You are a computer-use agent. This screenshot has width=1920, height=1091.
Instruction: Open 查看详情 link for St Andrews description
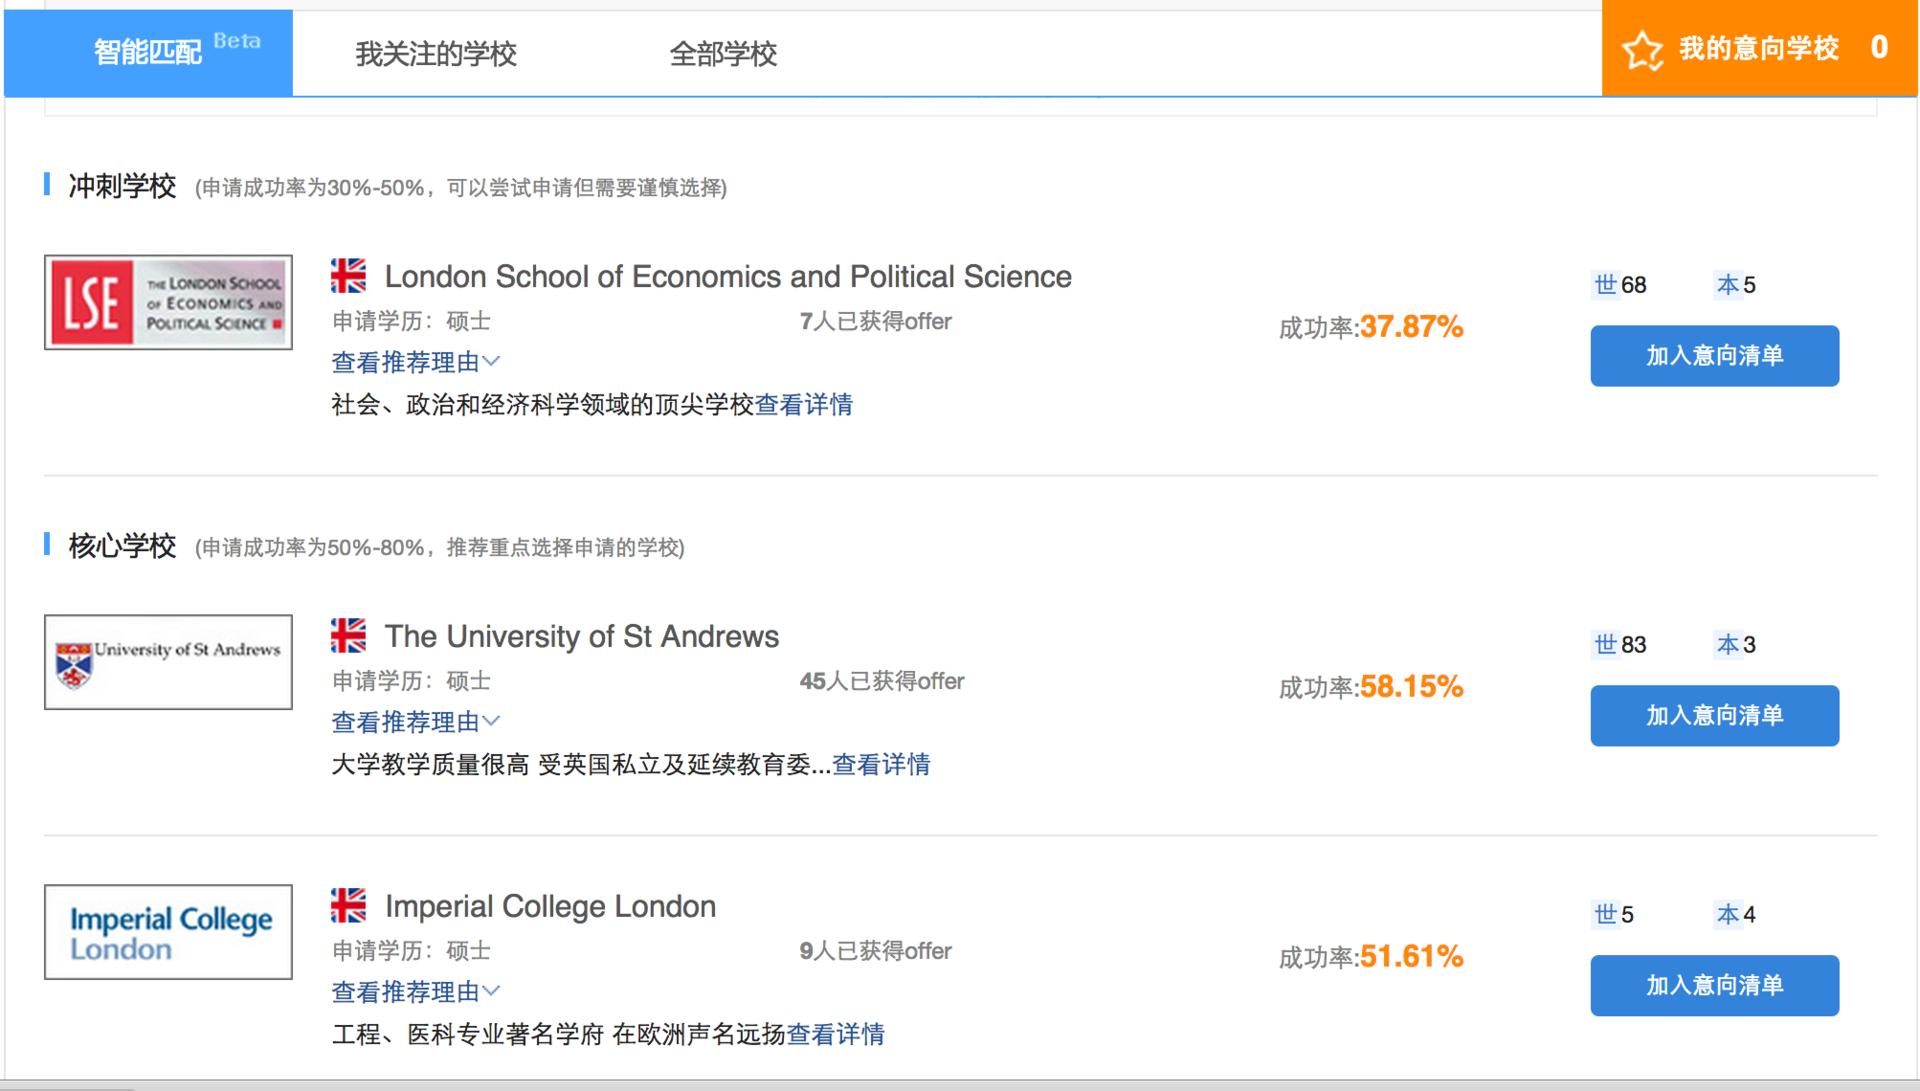point(881,765)
